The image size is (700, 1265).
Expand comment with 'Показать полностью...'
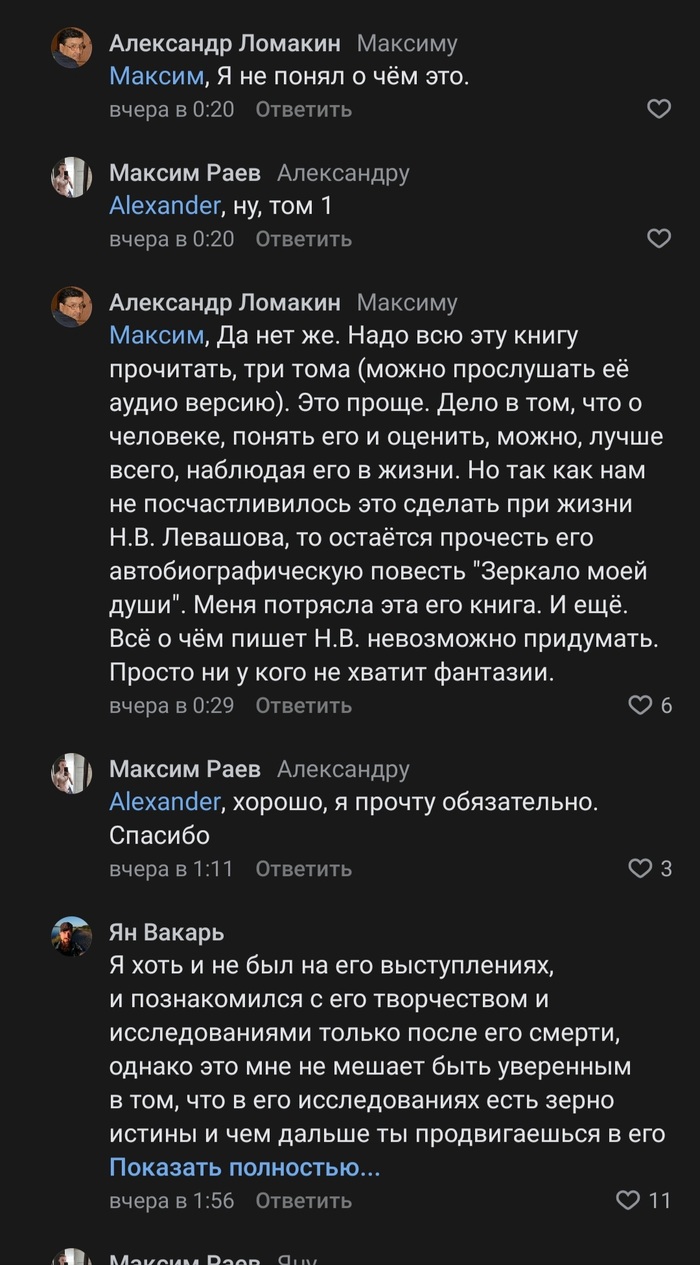click(x=244, y=1167)
